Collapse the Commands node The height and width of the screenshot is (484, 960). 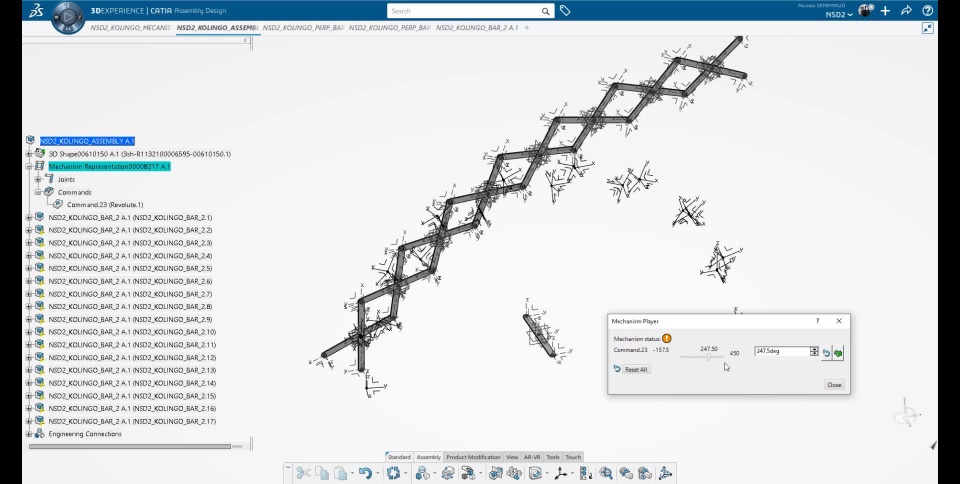[38, 192]
